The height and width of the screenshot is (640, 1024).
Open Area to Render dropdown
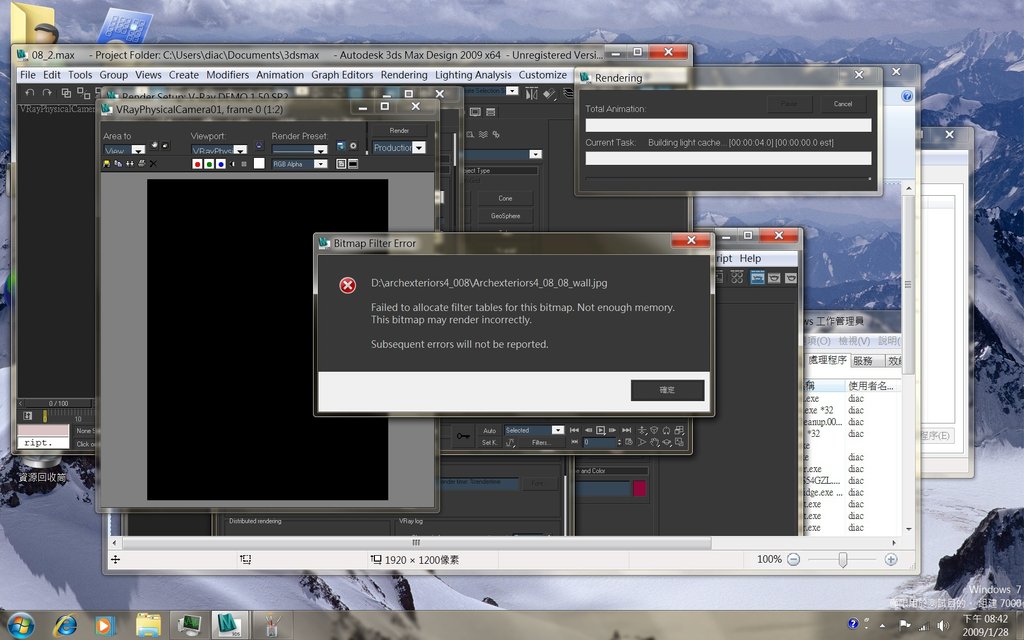coord(138,150)
